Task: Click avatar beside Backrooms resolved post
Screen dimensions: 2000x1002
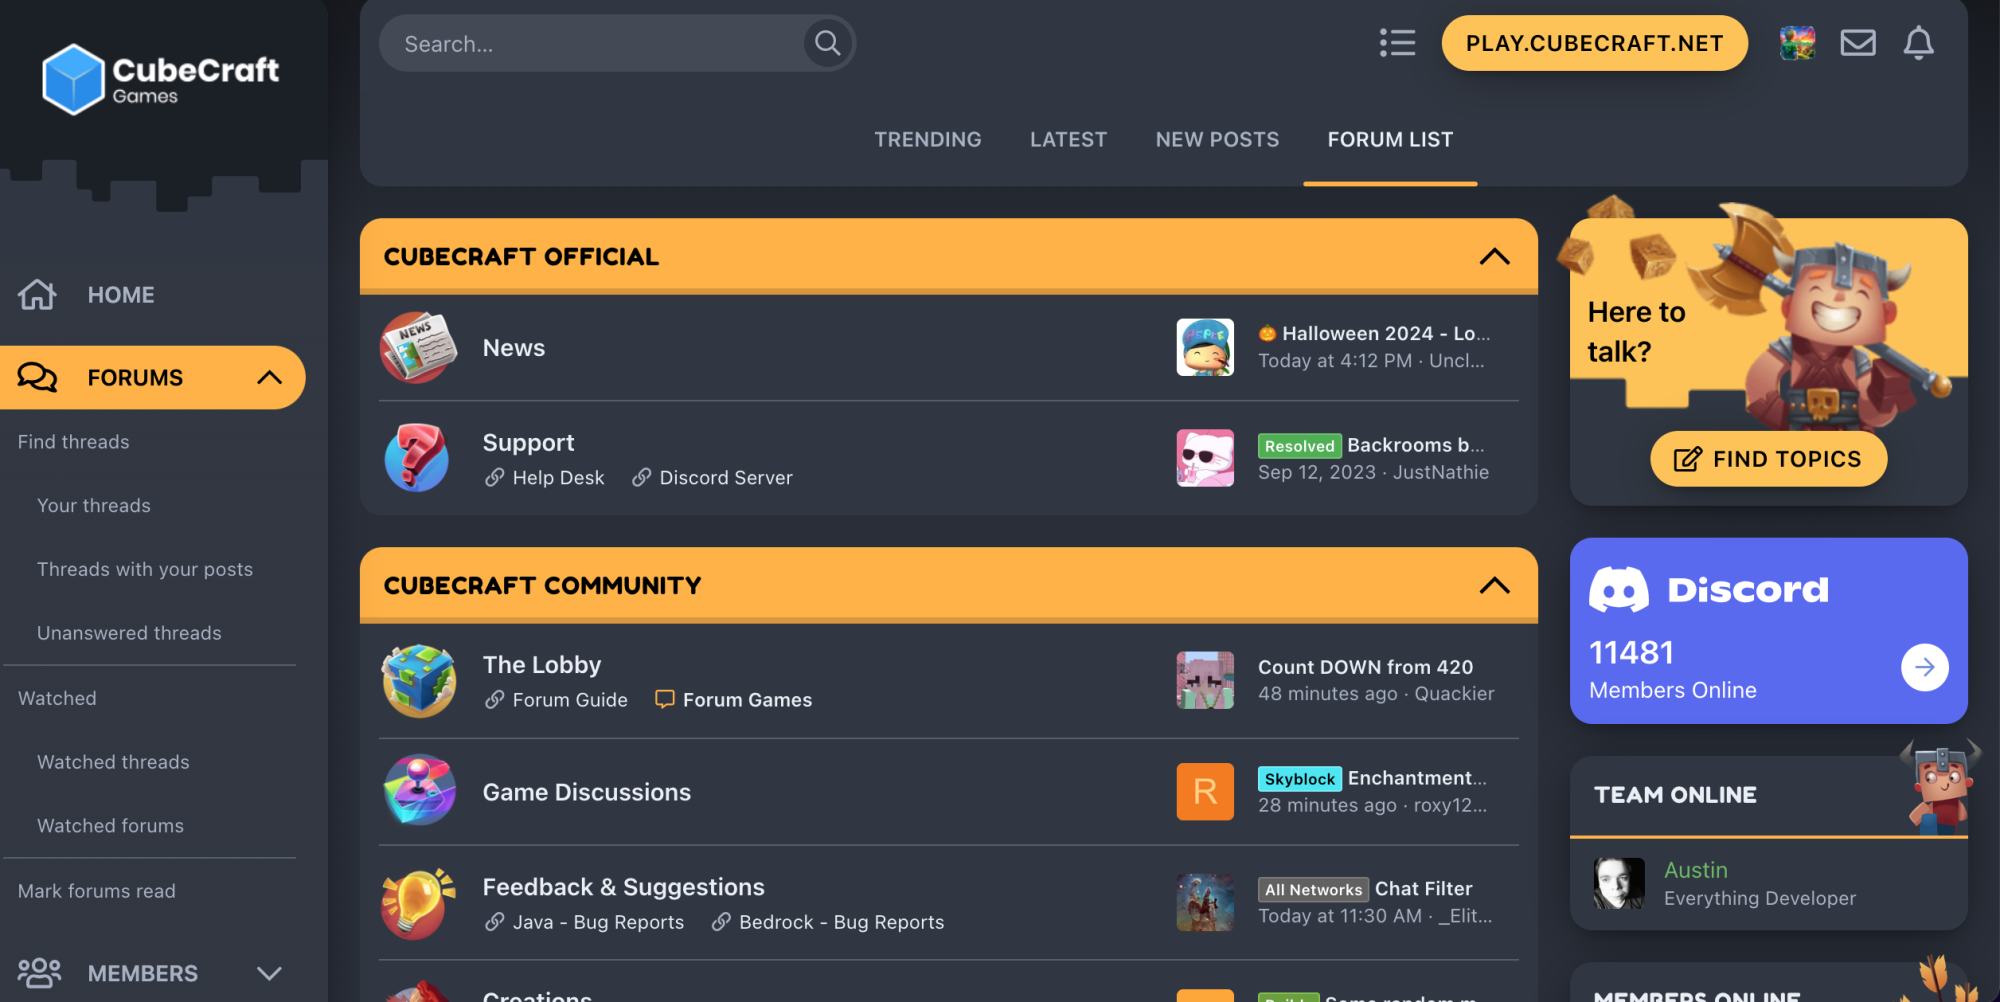Action: (1205, 458)
